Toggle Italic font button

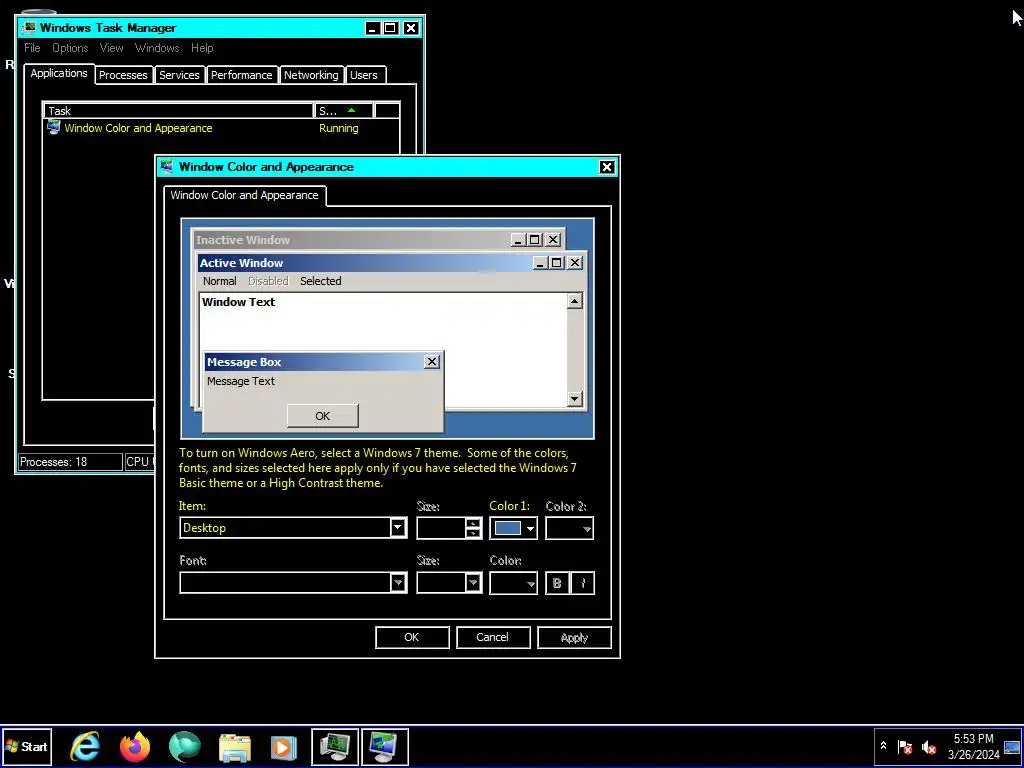(583, 583)
